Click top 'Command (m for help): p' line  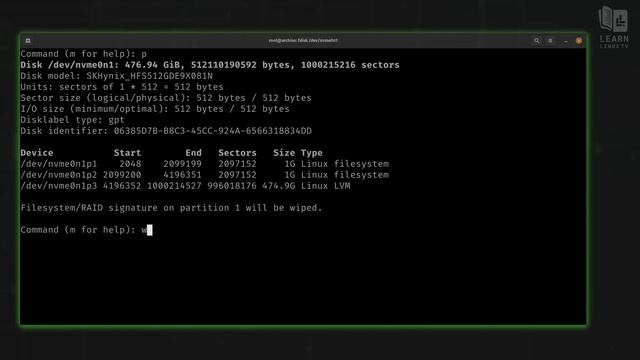[84, 54]
